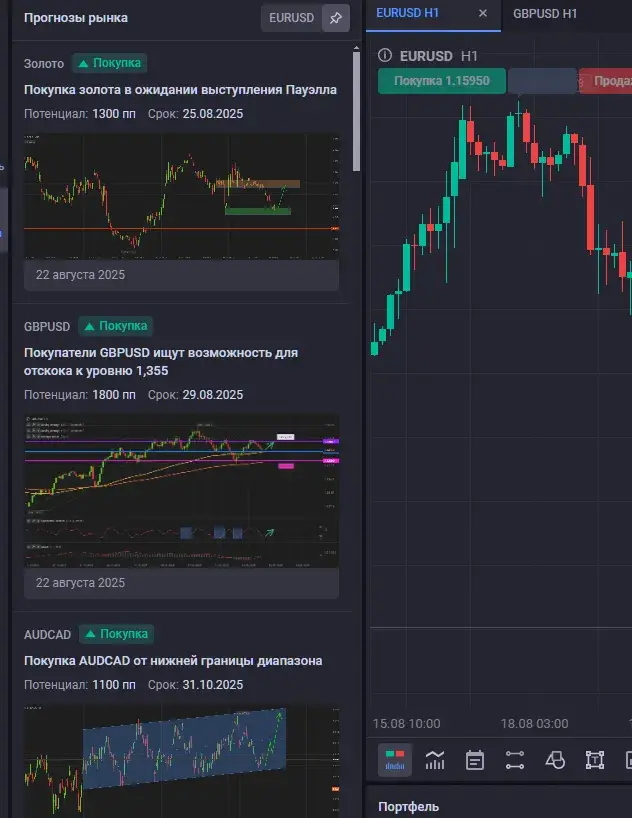Click the EURUSD filter chip in forecasts

[291, 18]
